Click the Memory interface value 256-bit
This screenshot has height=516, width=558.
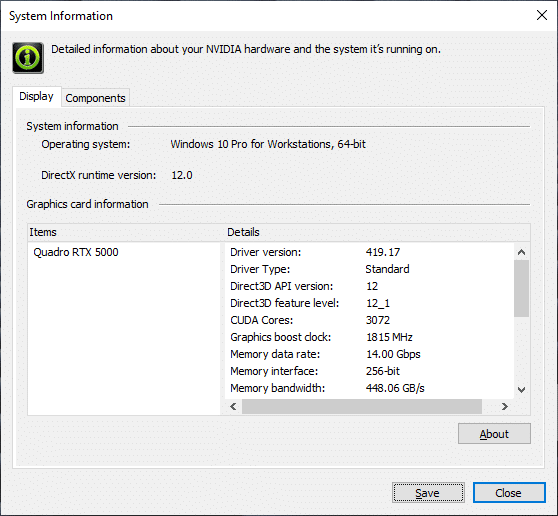(383, 372)
